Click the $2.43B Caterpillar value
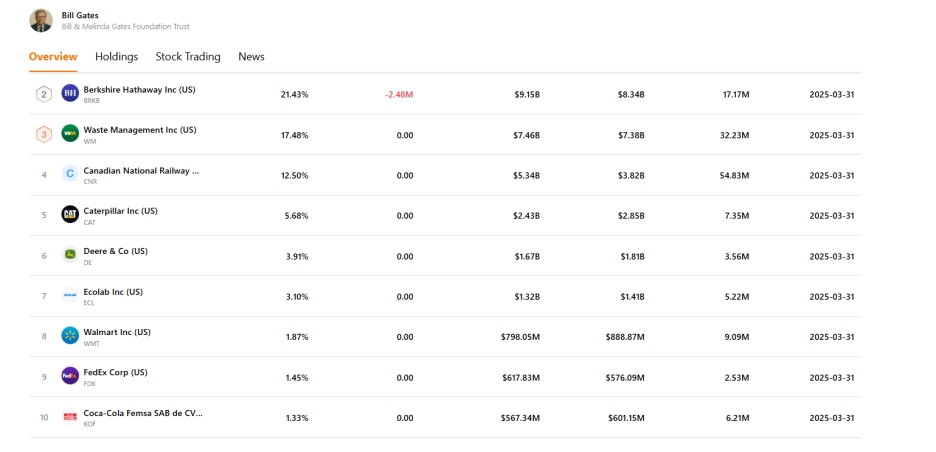 [527, 216]
